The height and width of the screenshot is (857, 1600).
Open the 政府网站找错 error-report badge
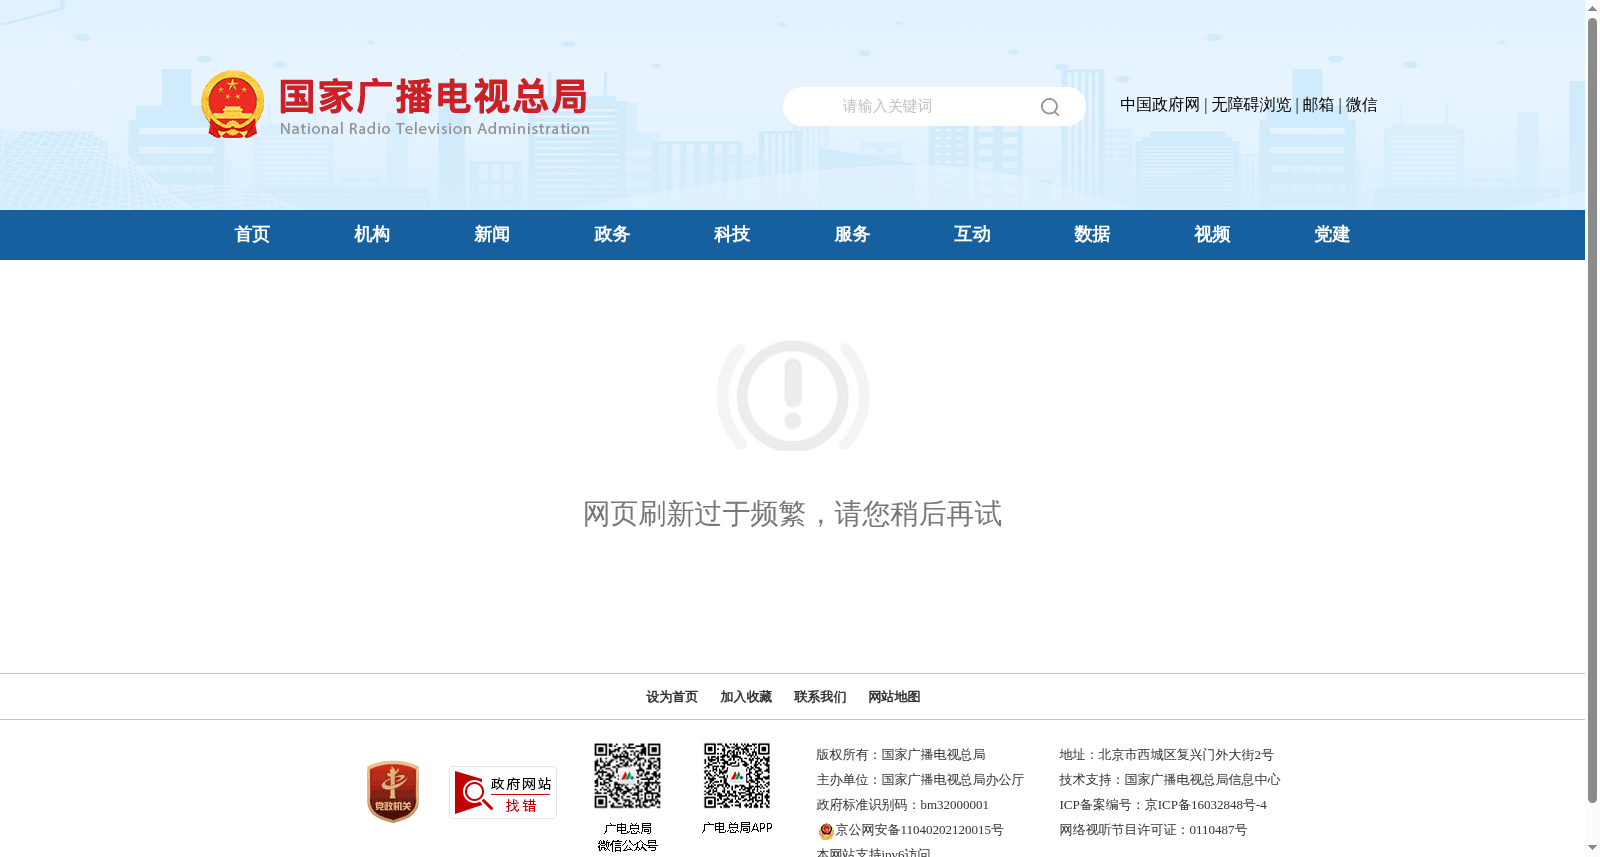coord(503,793)
